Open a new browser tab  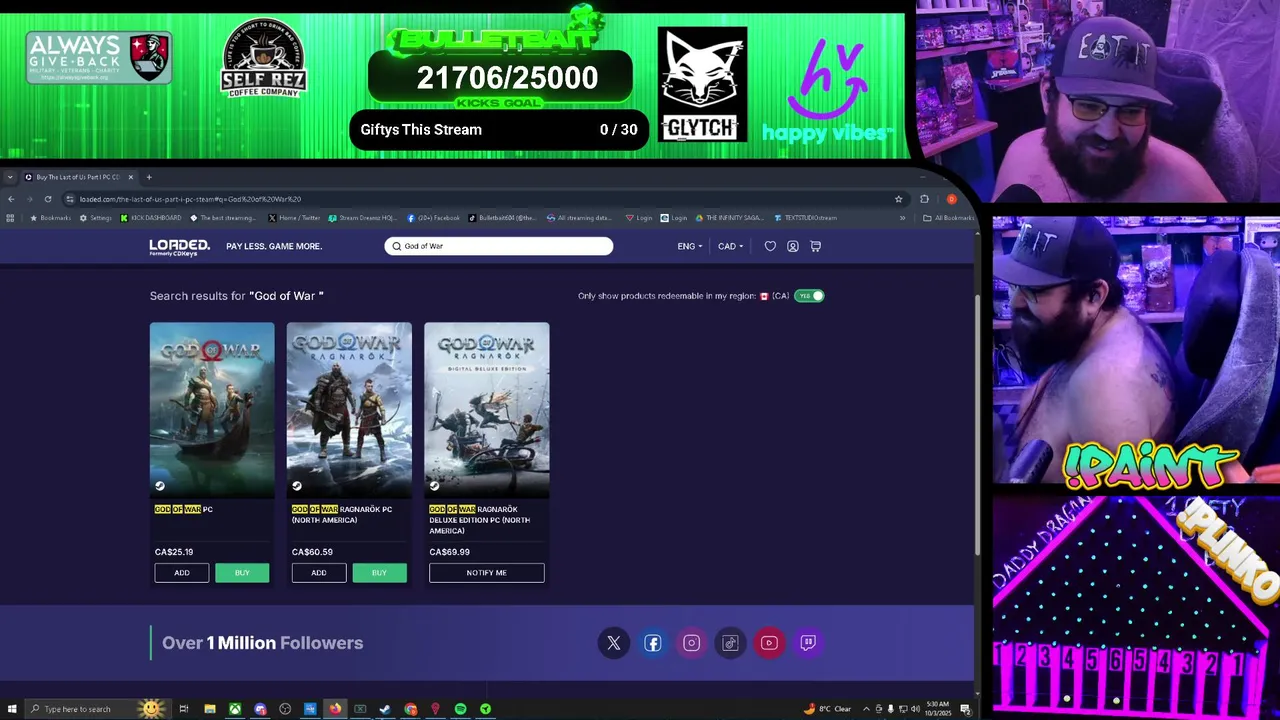click(149, 177)
